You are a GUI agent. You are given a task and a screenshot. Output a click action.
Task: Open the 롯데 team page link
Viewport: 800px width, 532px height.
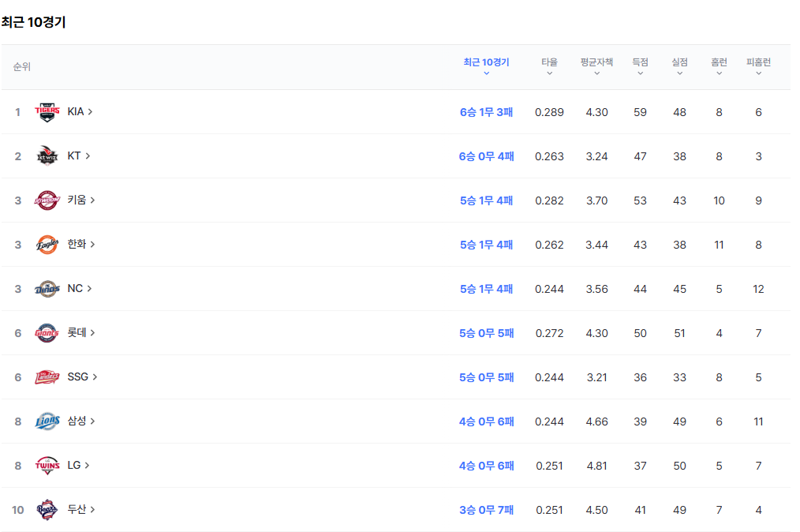[81, 333]
